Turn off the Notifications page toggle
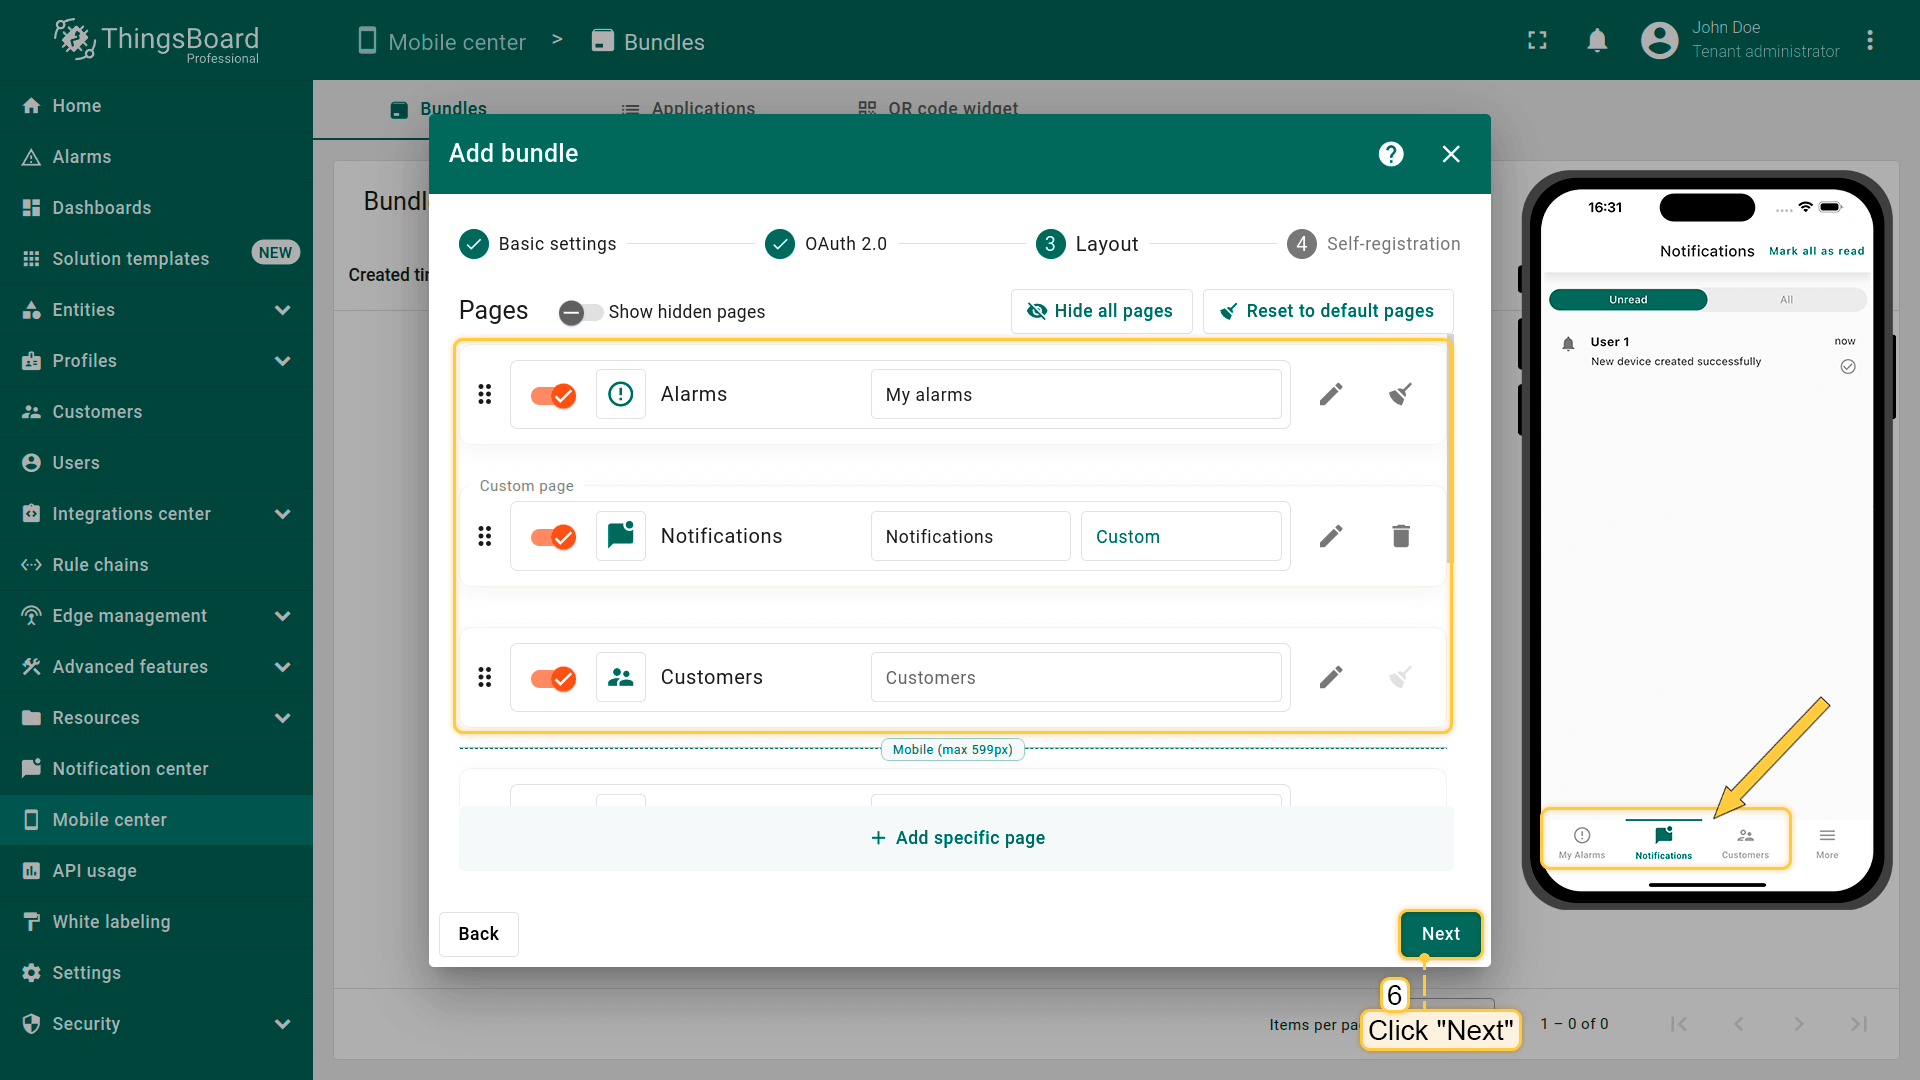The image size is (1920, 1080). 553,537
